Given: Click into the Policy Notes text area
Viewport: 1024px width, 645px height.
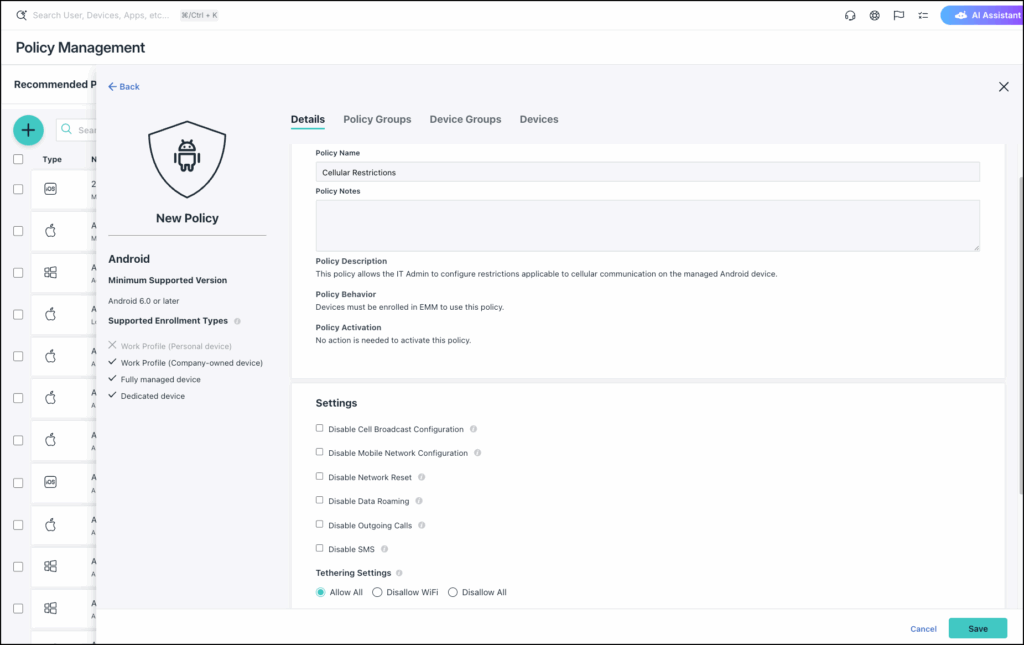Looking at the screenshot, I should coord(647,225).
